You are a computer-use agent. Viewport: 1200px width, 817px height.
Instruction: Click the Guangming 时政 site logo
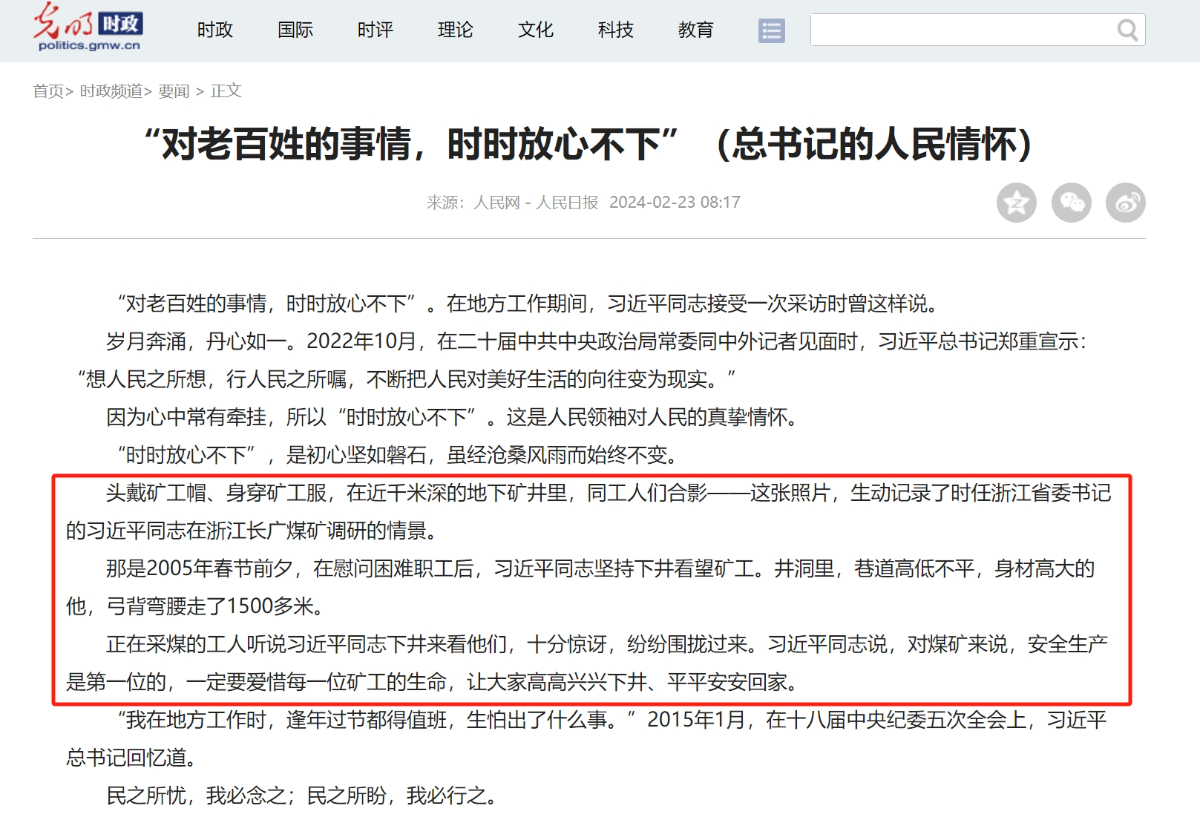[x=88, y=27]
